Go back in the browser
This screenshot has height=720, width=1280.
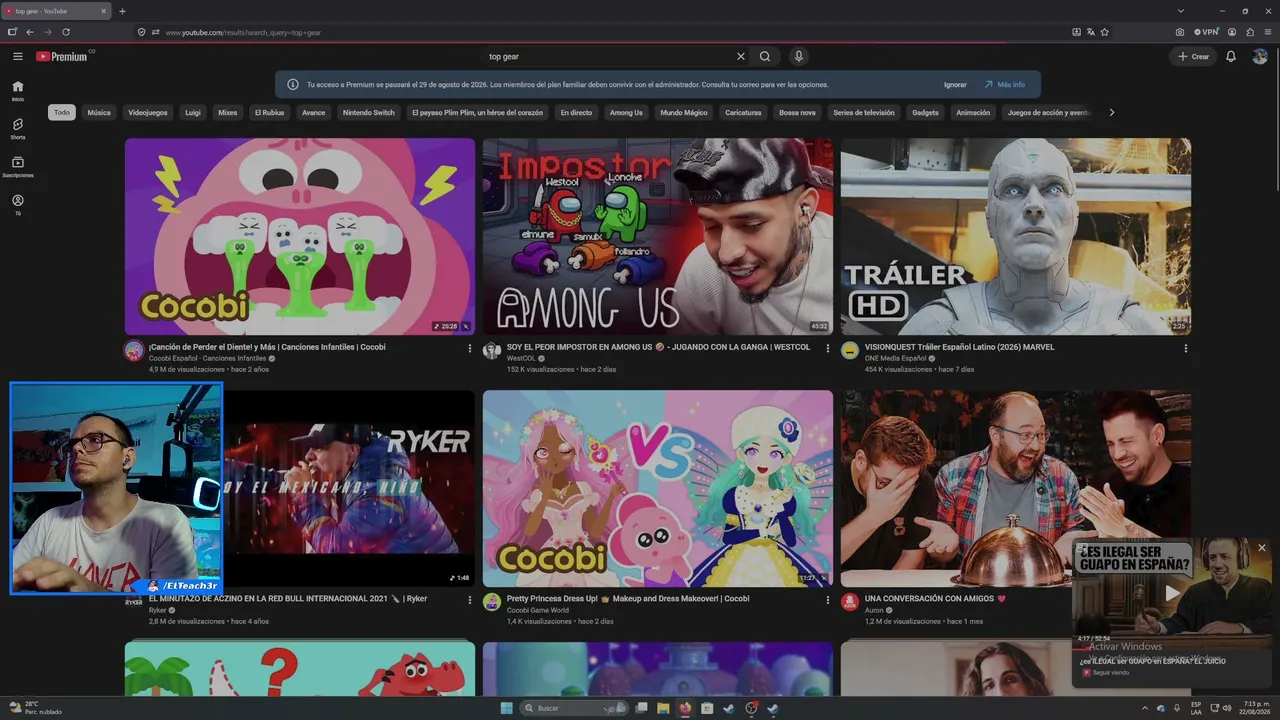(30, 32)
